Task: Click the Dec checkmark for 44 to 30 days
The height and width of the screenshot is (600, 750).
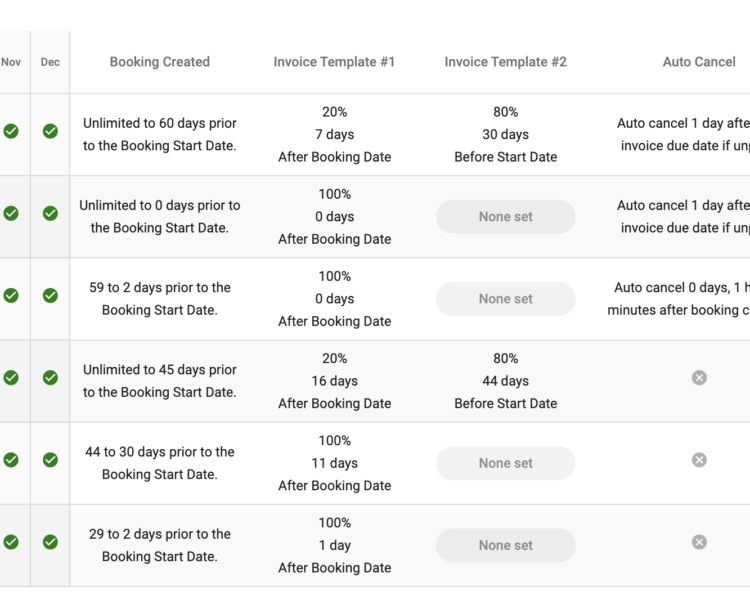Action: click(x=50, y=460)
